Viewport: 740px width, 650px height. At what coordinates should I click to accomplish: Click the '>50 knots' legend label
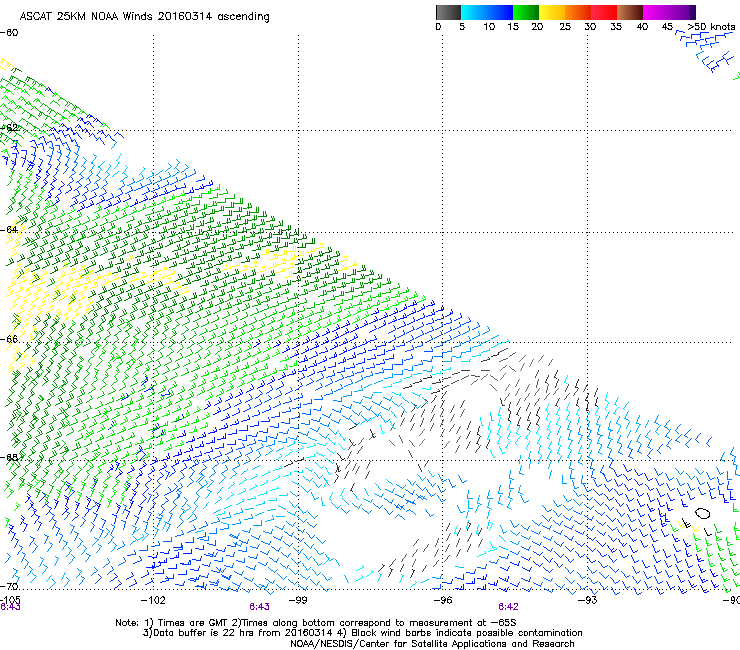[711, 26]
